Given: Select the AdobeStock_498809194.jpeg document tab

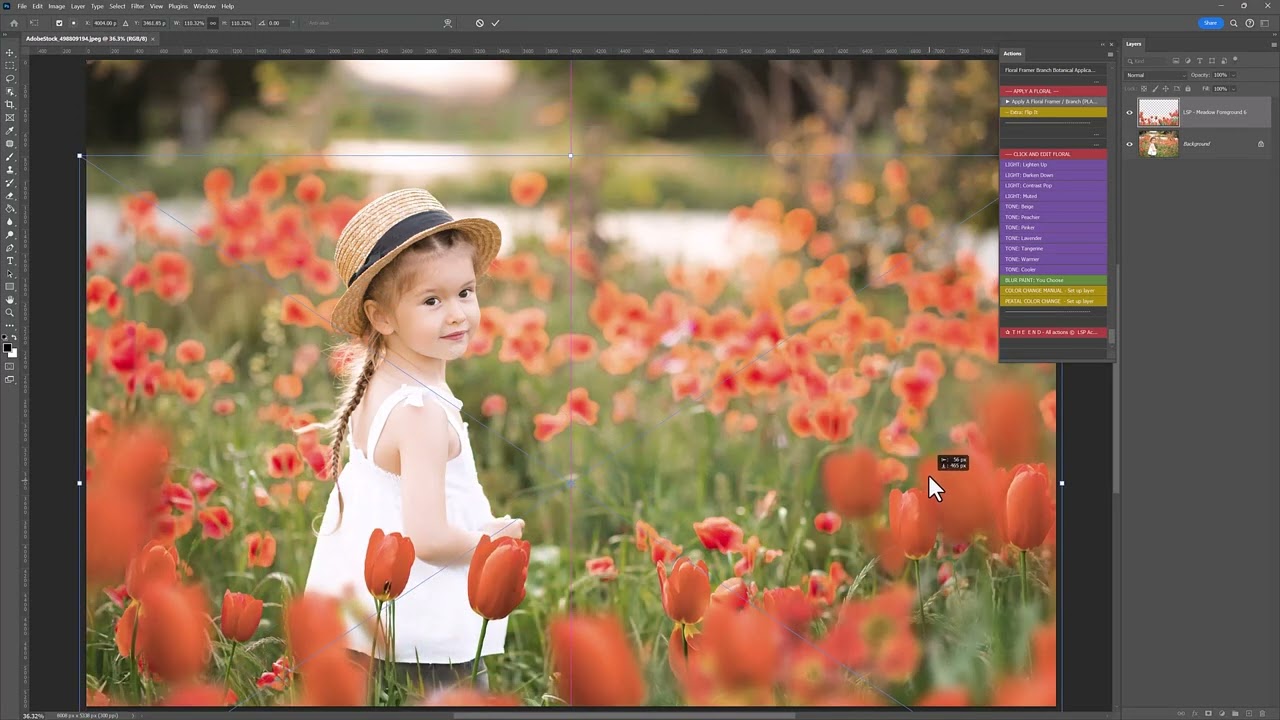Looking at the screenshot, I should [86, 38].
